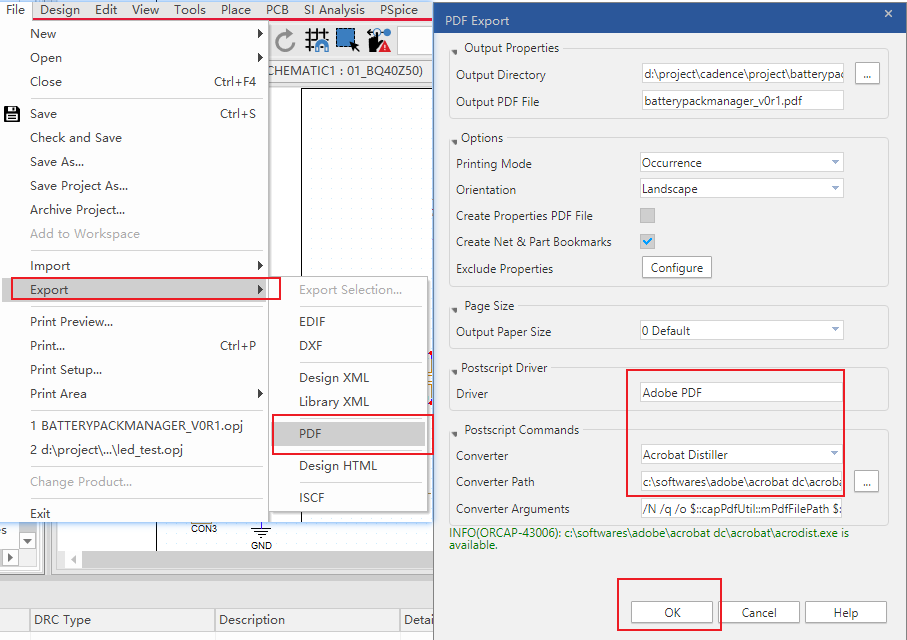The height and width of the screenshot is (640, 907).
Task: Close the PDF Export dialog
Action: pyautogui.click(x=888, y=13)
